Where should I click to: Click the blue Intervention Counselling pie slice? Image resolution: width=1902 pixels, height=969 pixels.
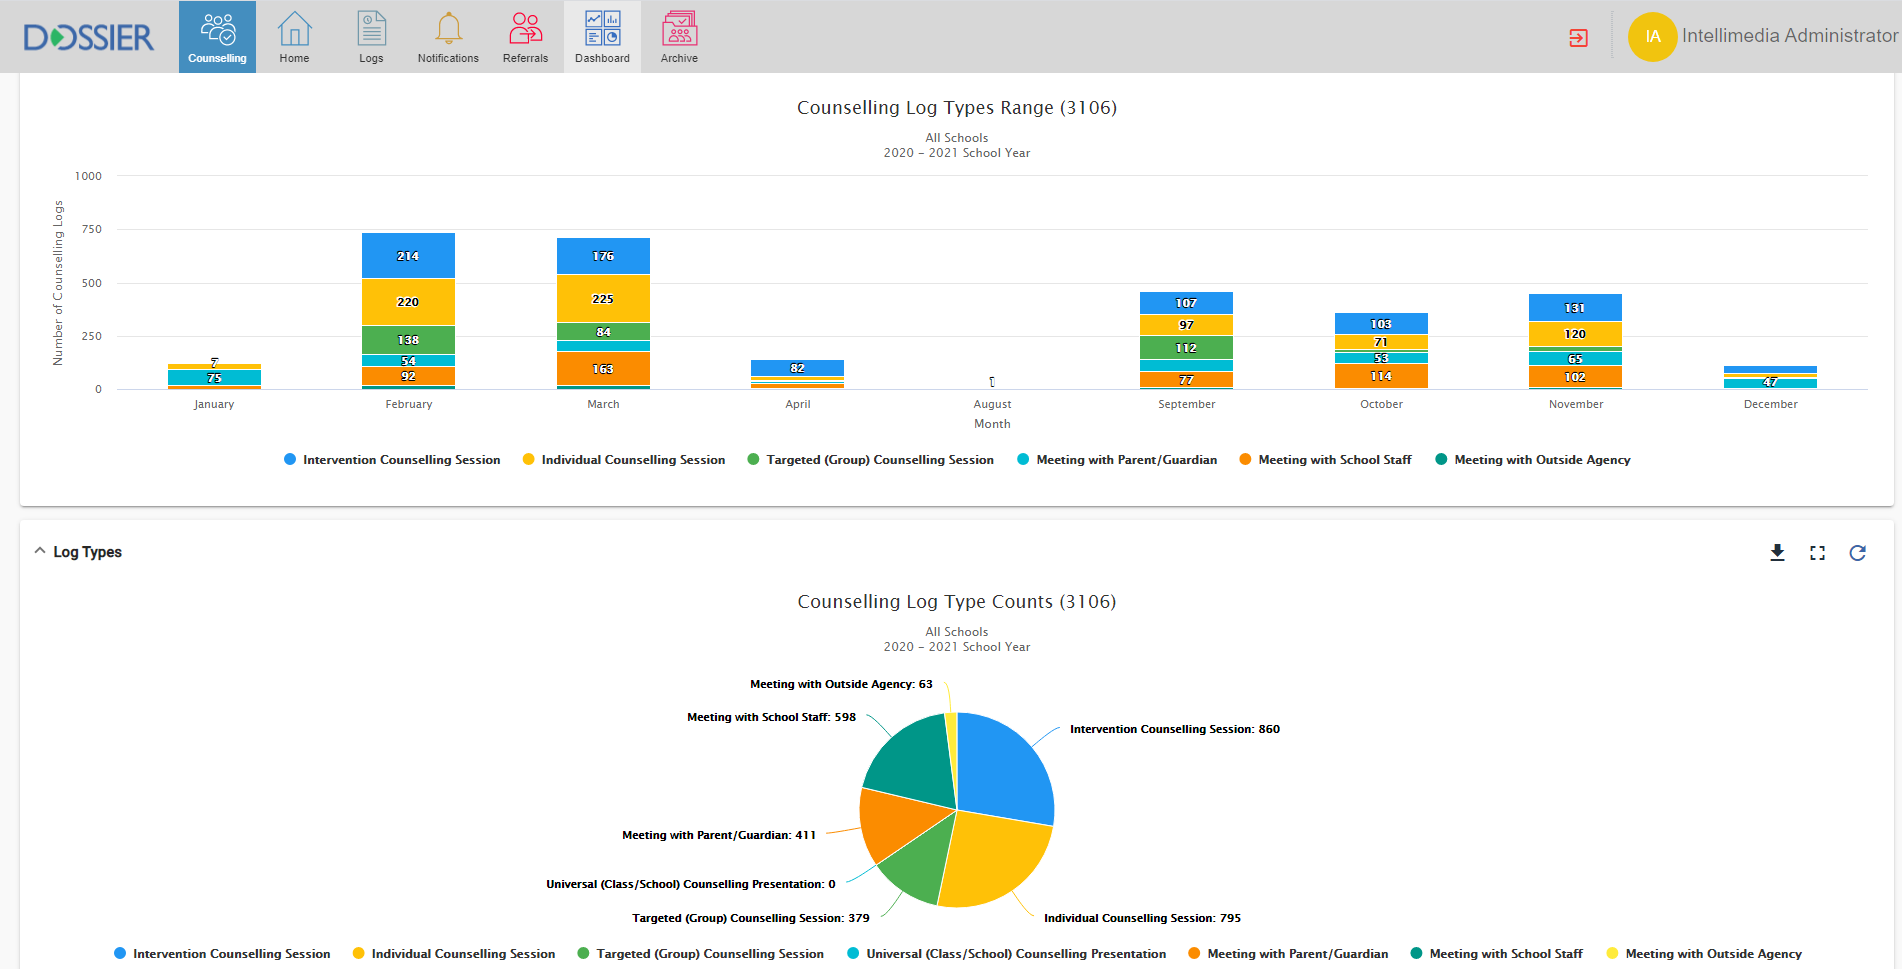point(1003,770)
